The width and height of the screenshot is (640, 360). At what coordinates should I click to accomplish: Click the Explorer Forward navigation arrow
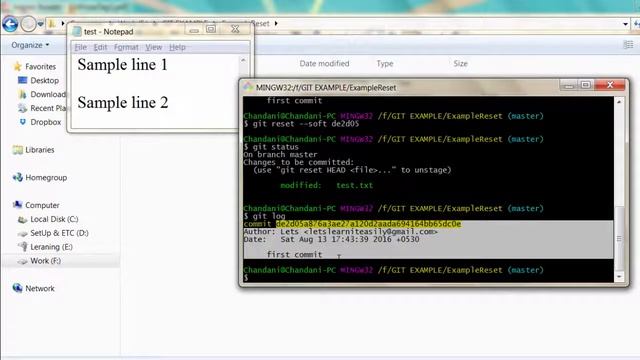pos(28,24)
